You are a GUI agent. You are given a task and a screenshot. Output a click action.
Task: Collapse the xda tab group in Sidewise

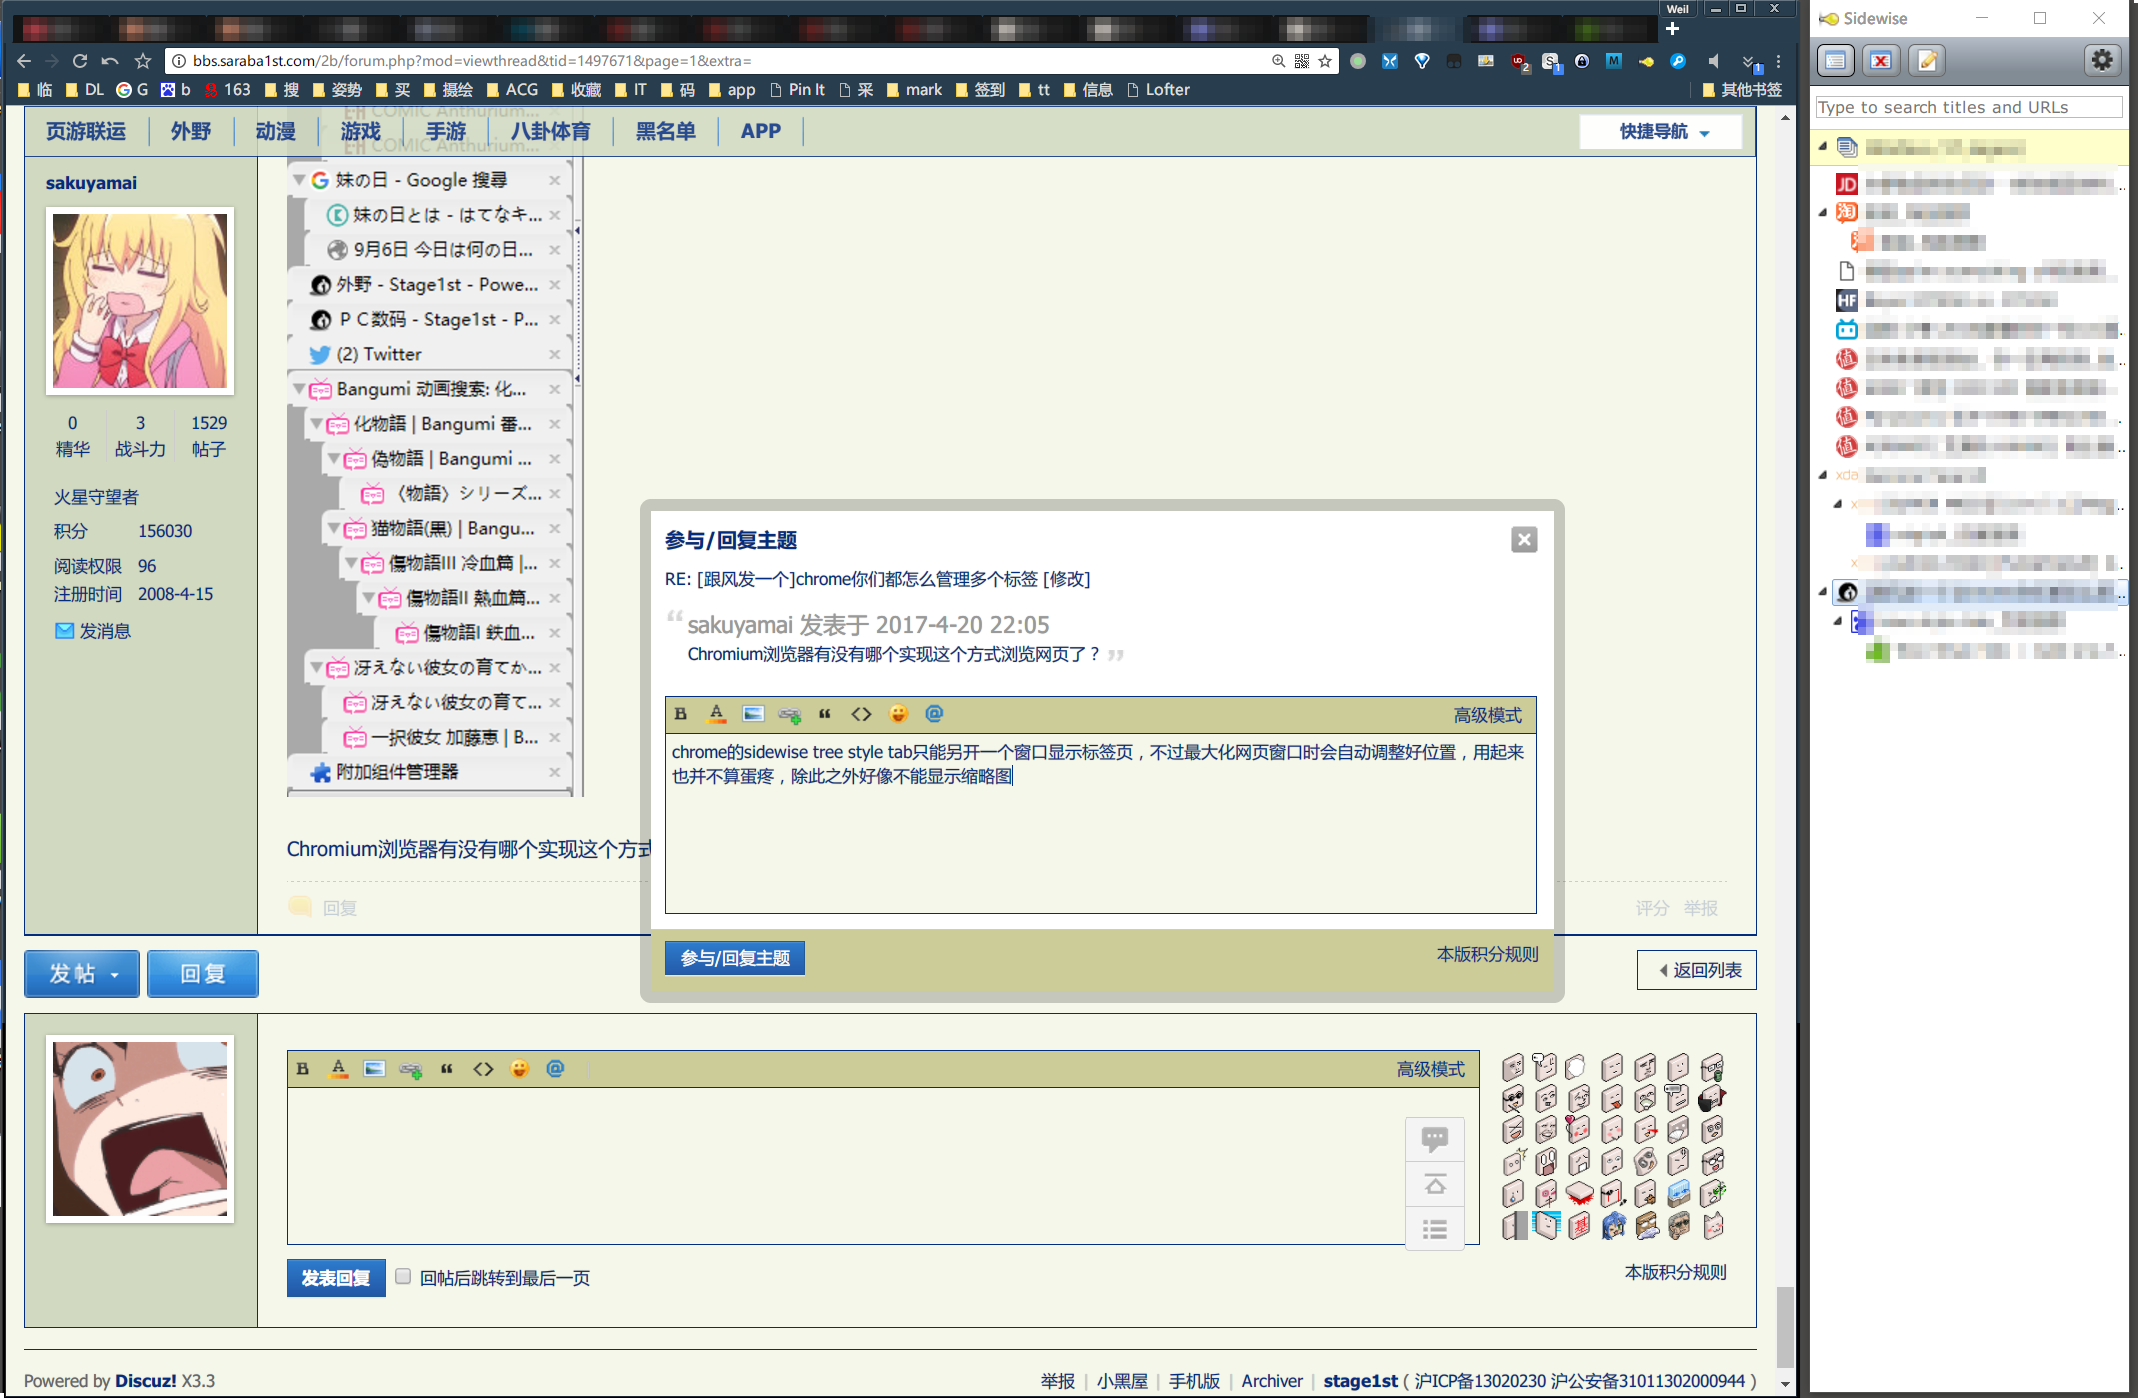tap(1822, 475)
